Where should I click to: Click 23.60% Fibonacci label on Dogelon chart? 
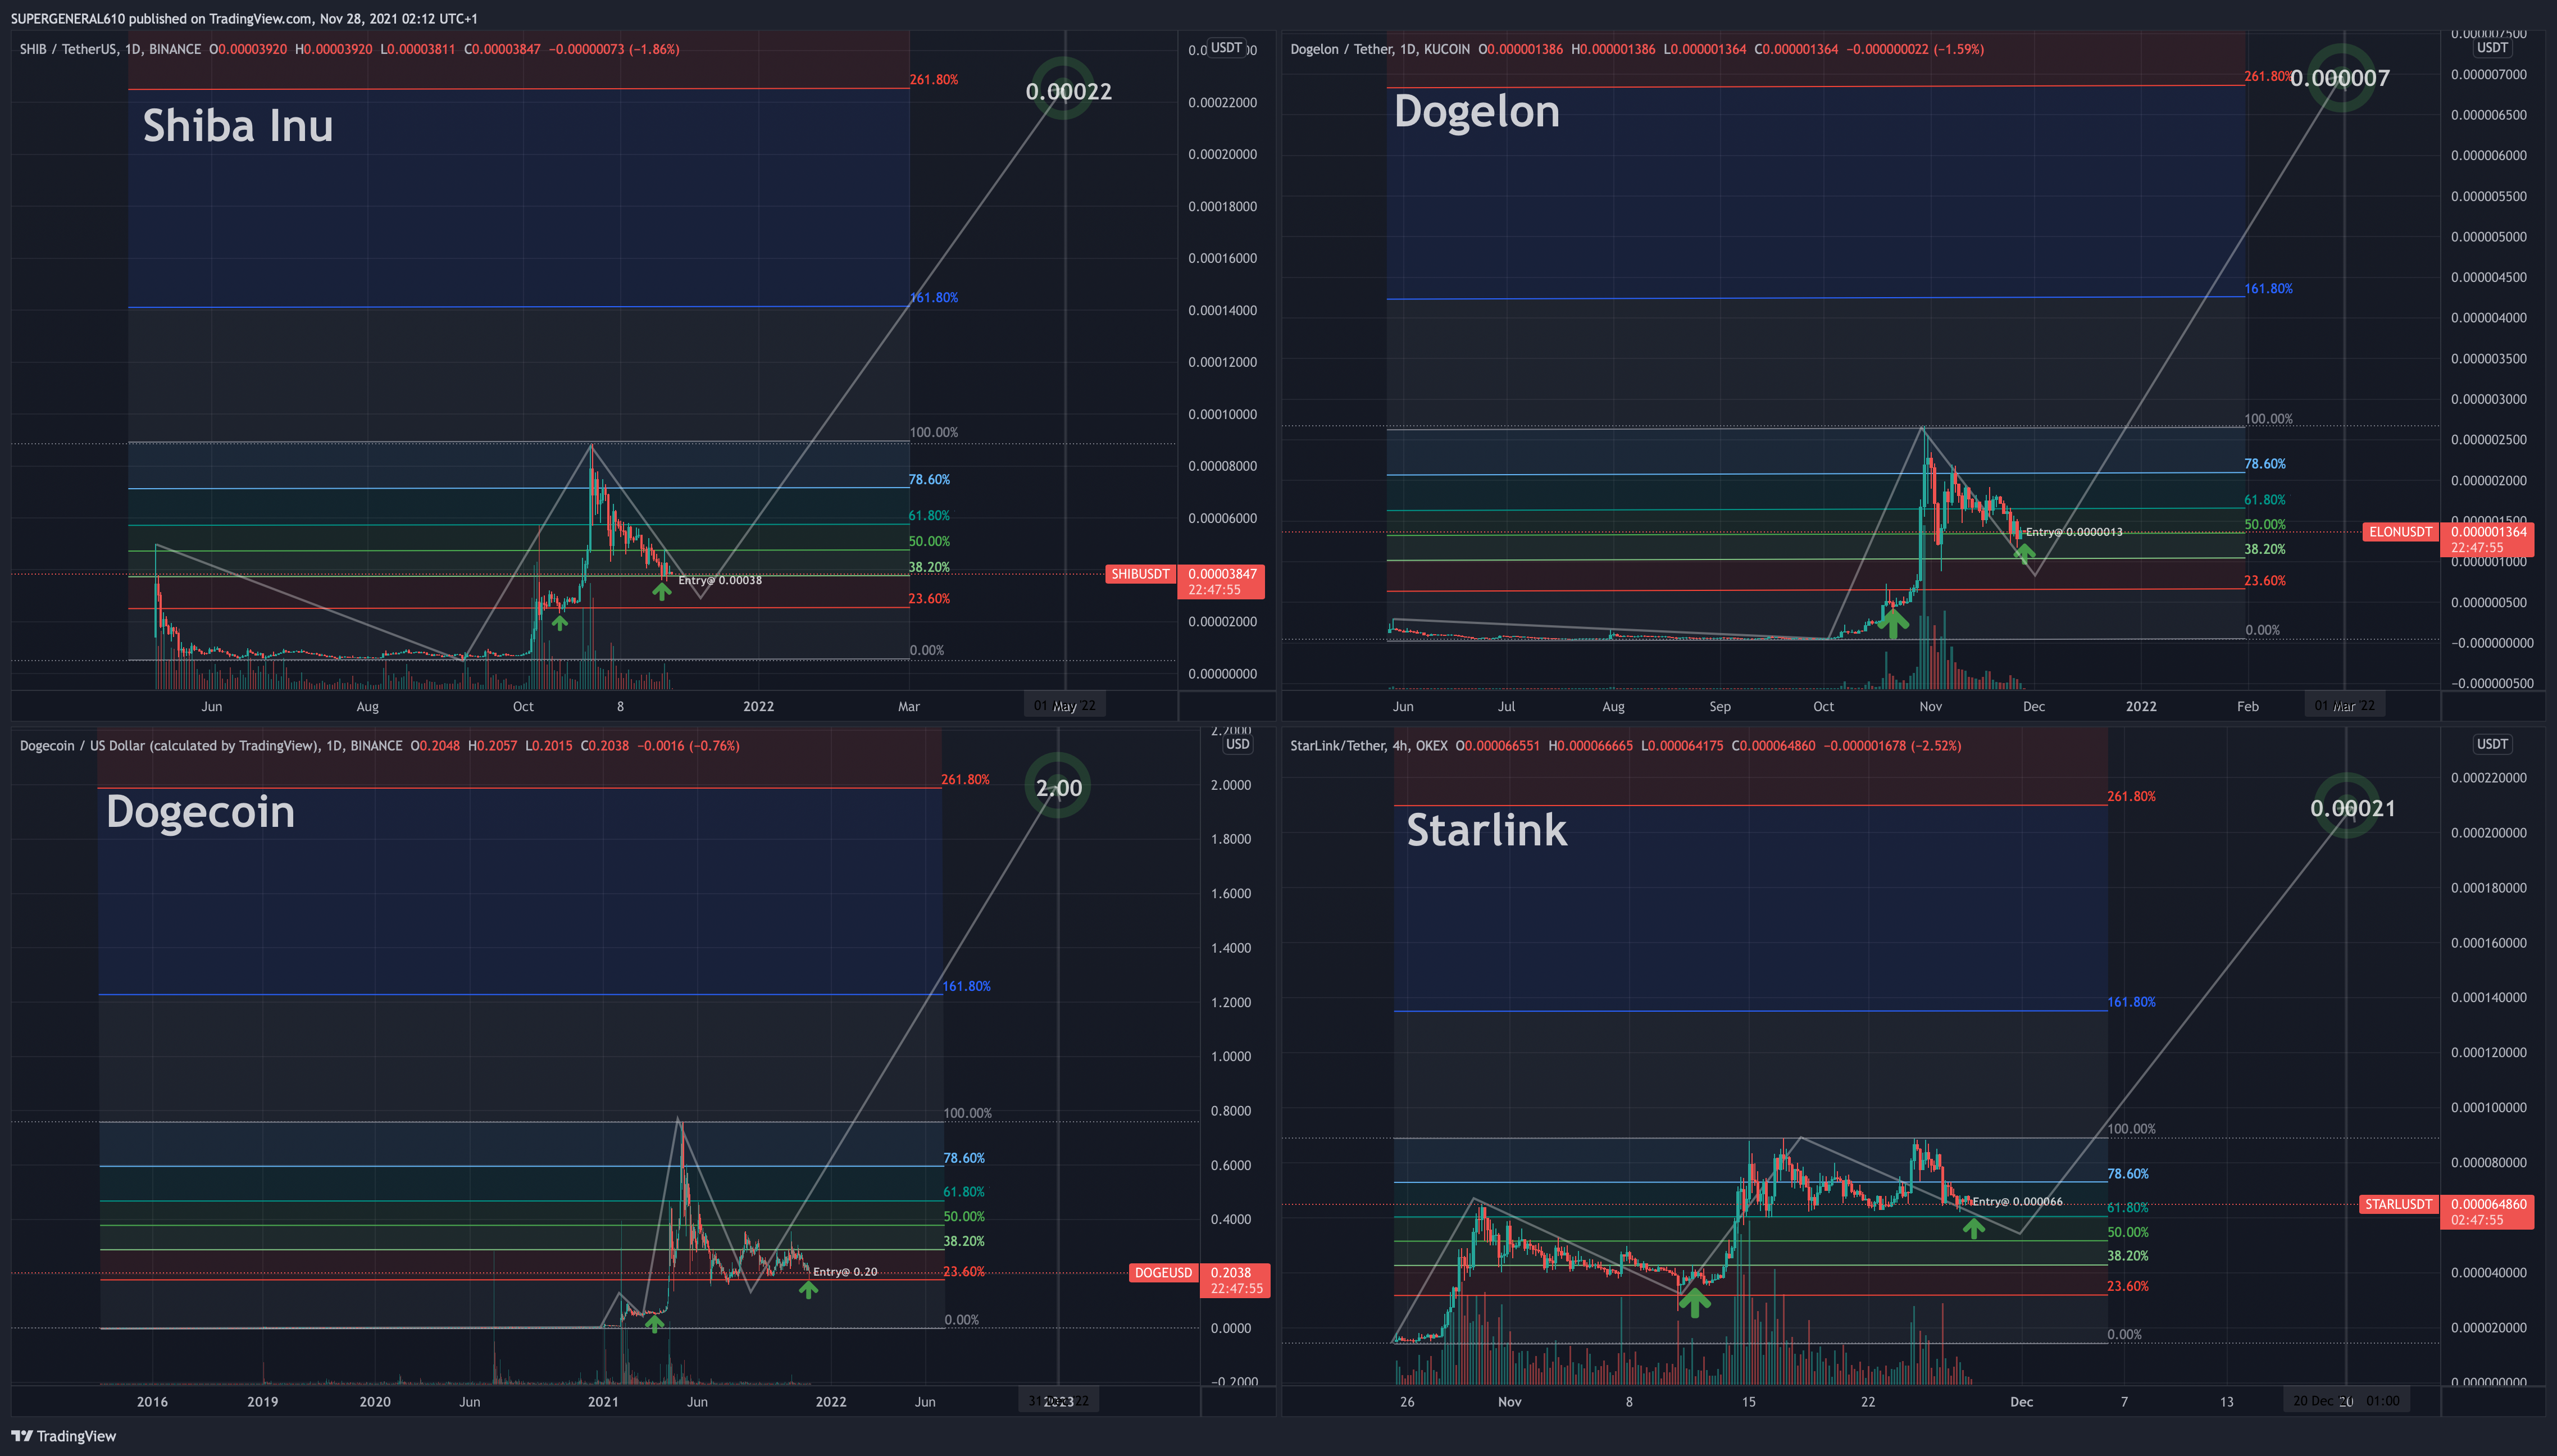click(x=2265, y=581)
